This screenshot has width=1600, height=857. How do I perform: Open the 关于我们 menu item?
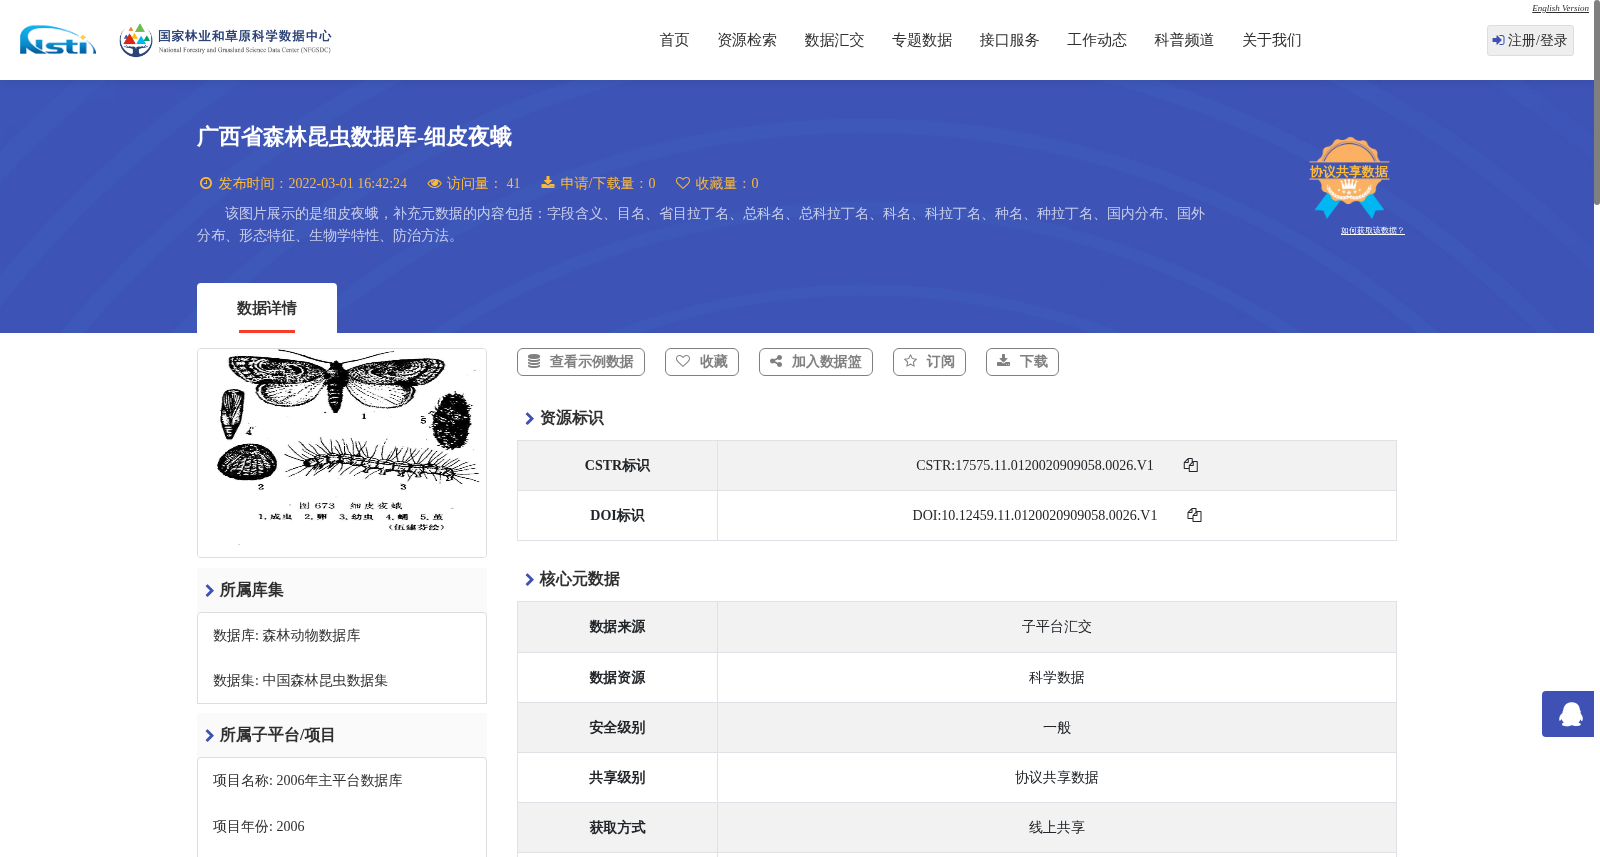click(x=1272, y=40)
